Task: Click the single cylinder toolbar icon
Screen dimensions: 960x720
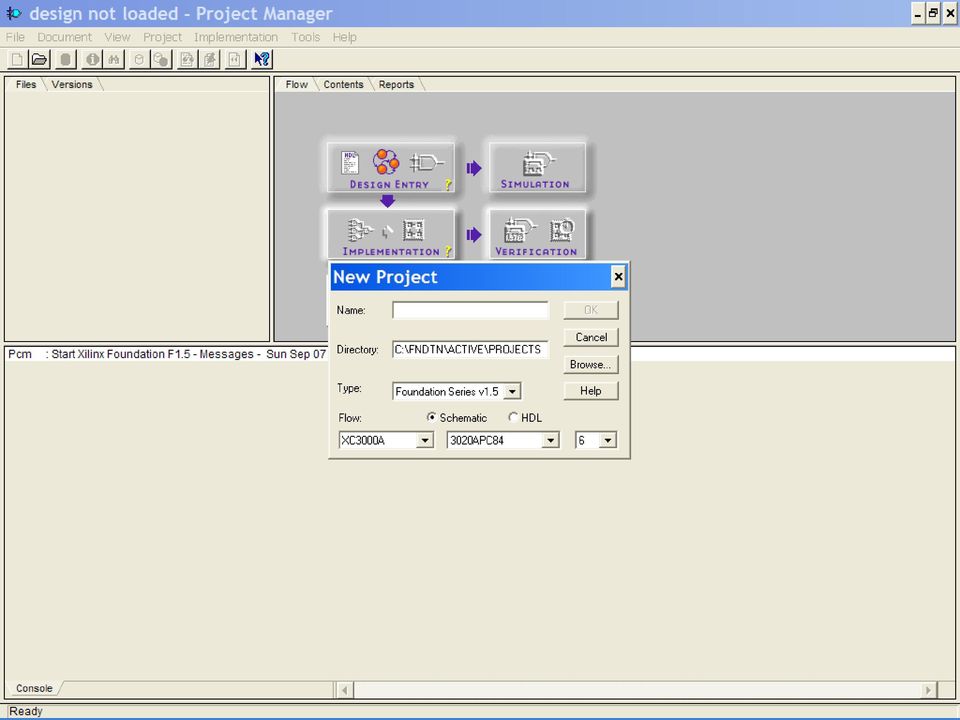Action: [x=139, y=59]
